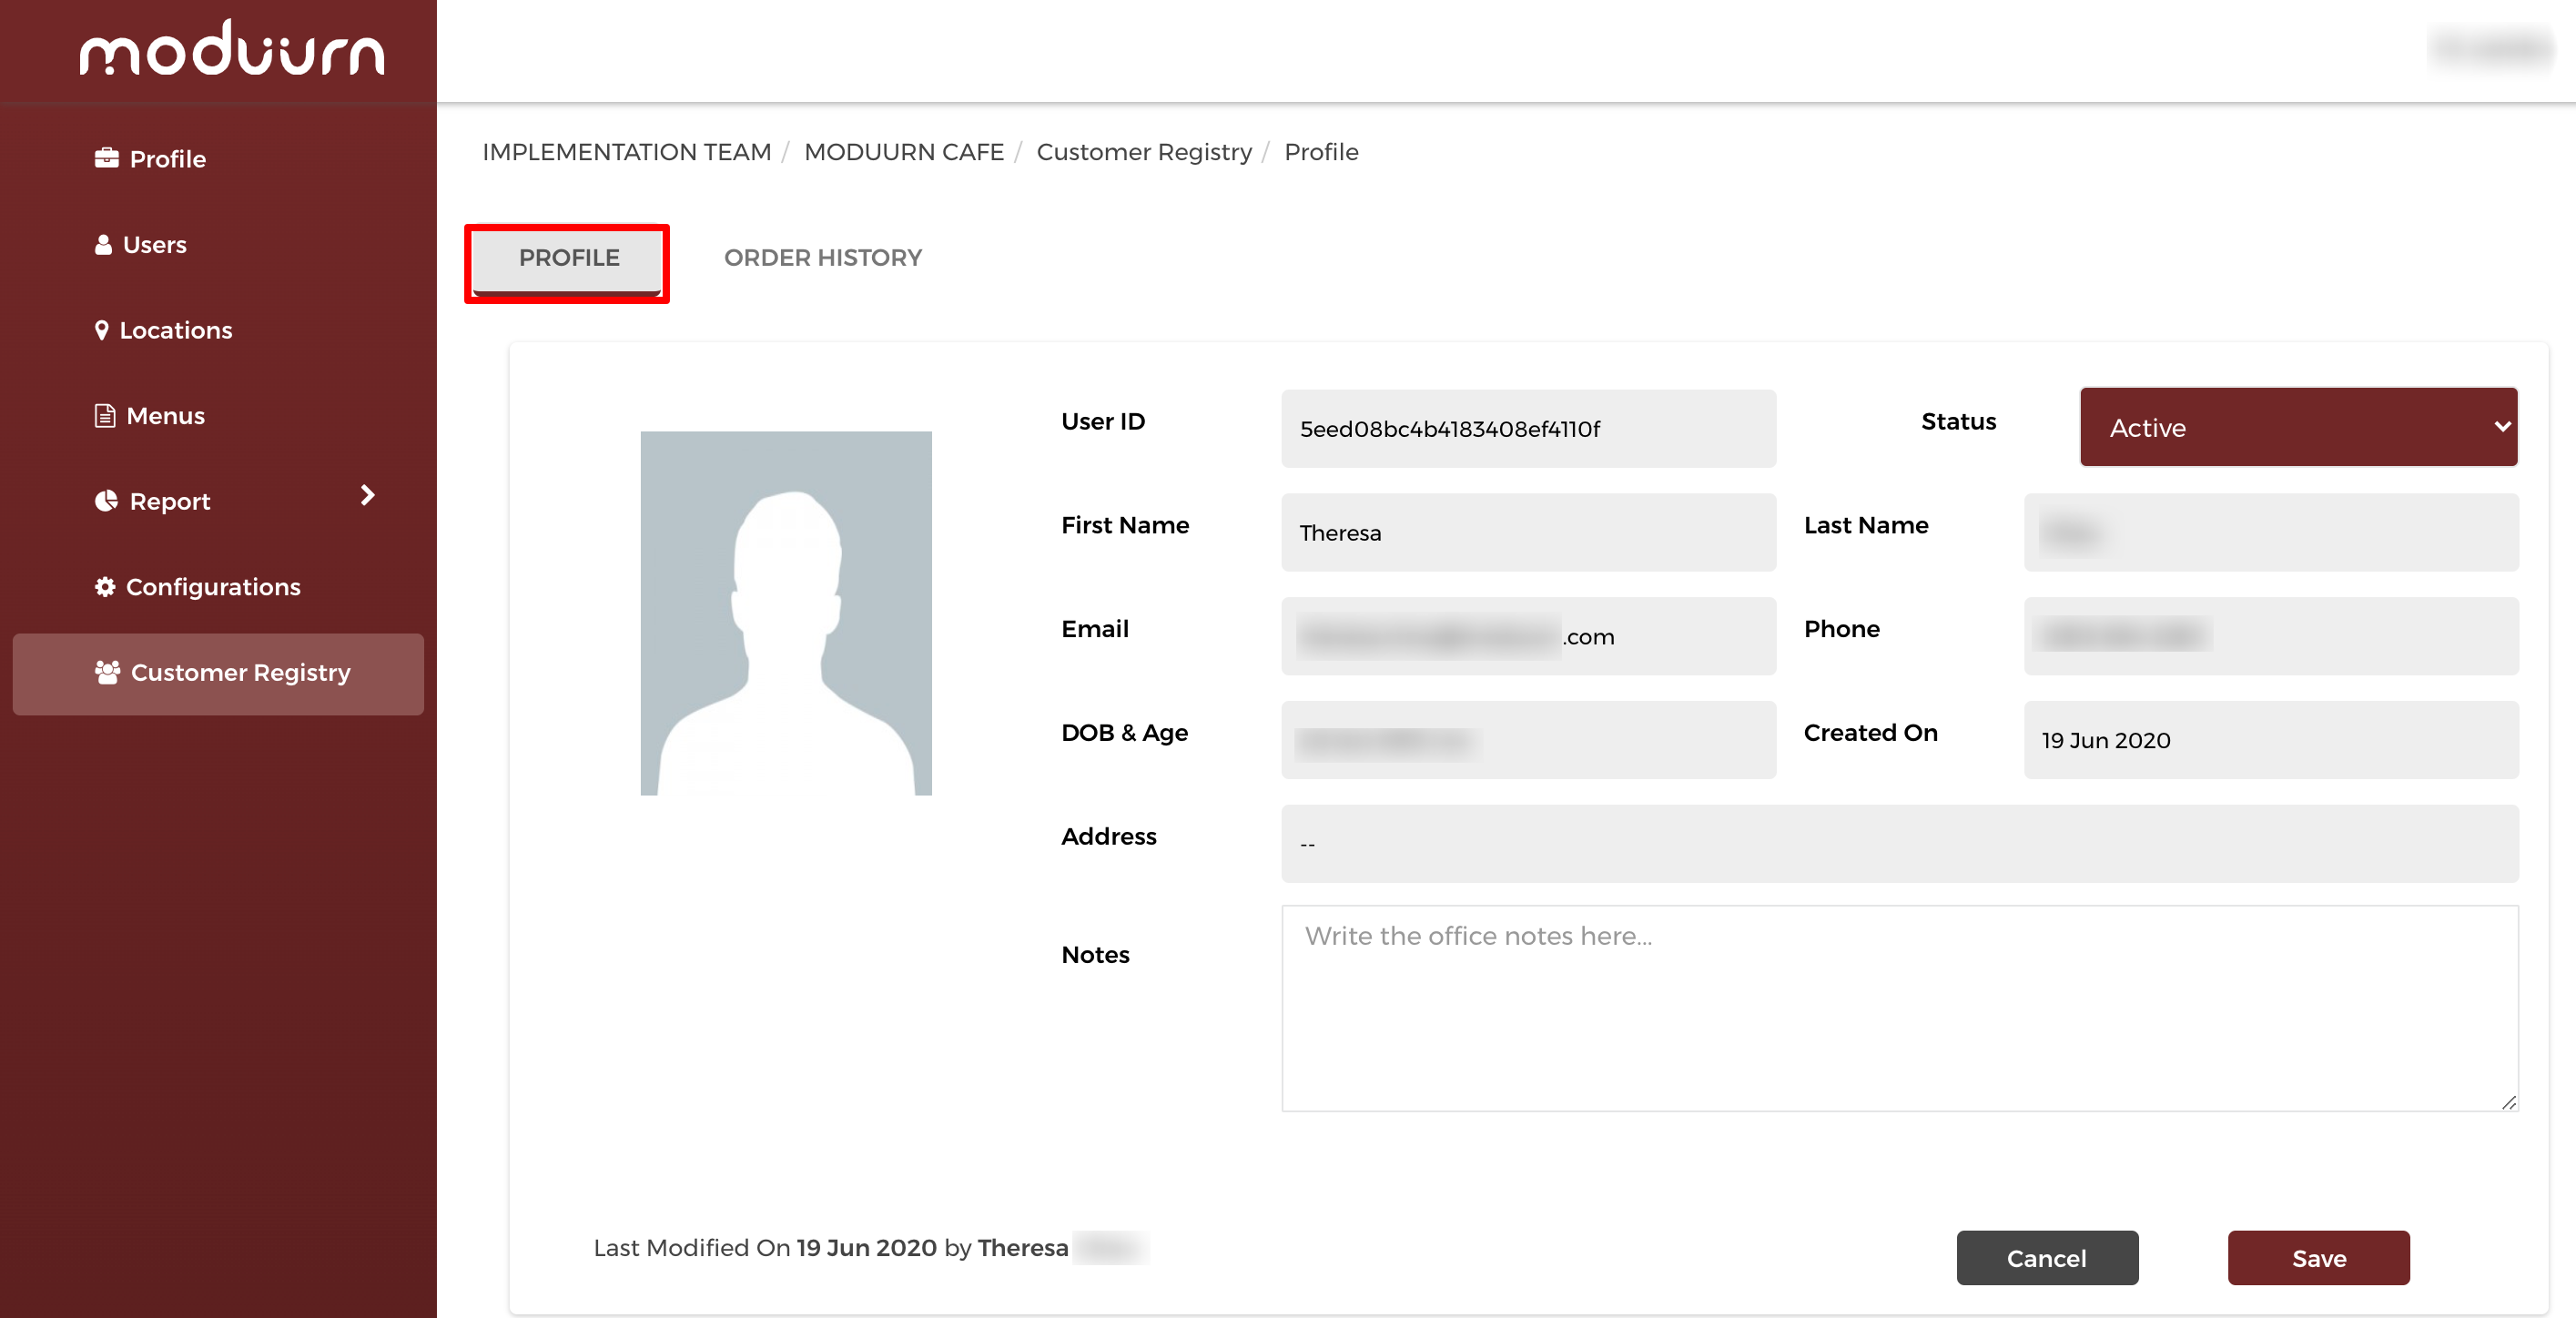Open Menus in the sidebar
Image resolution: width=2576 pixels, height=1318 pixels.
point(165,416)
